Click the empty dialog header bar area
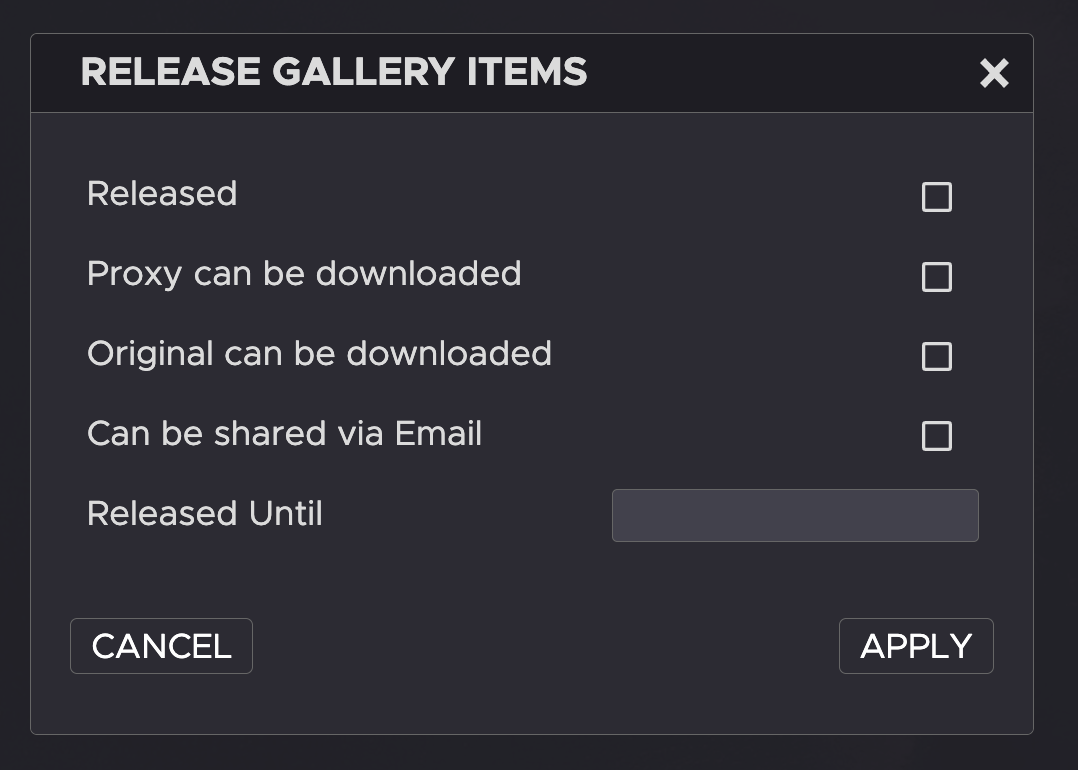Screen dimensions: 1078x770 point(780,73)
